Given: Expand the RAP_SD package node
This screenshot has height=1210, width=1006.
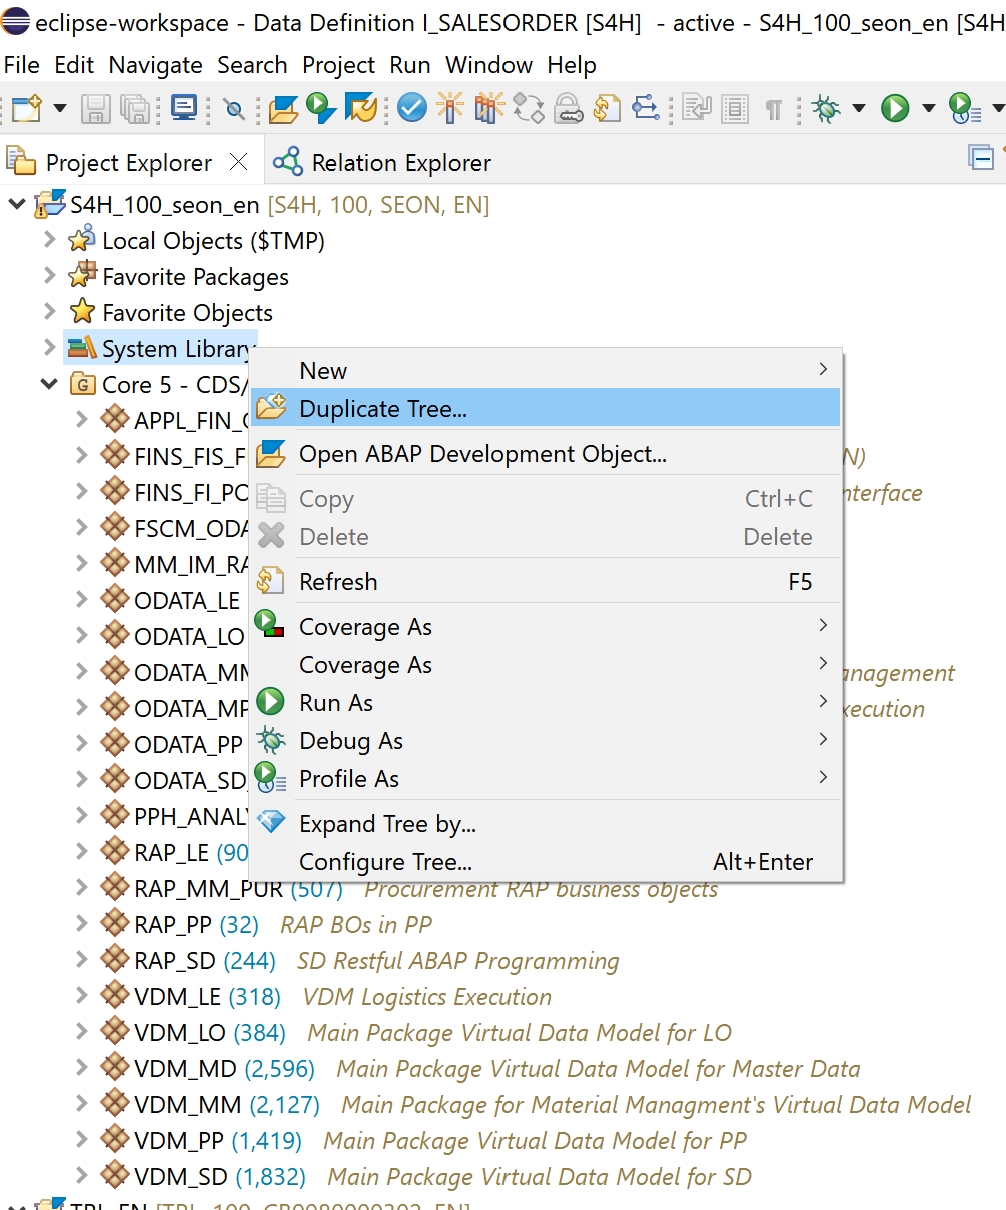Looking at the screenshot, I should pyautogui.click(x=81, y=960).
